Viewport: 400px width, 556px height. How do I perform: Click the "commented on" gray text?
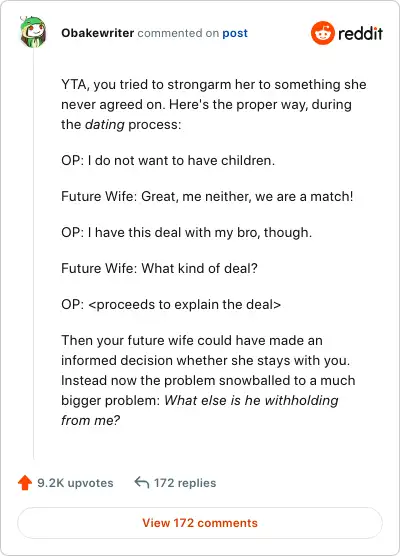click(x=178, y=33)
